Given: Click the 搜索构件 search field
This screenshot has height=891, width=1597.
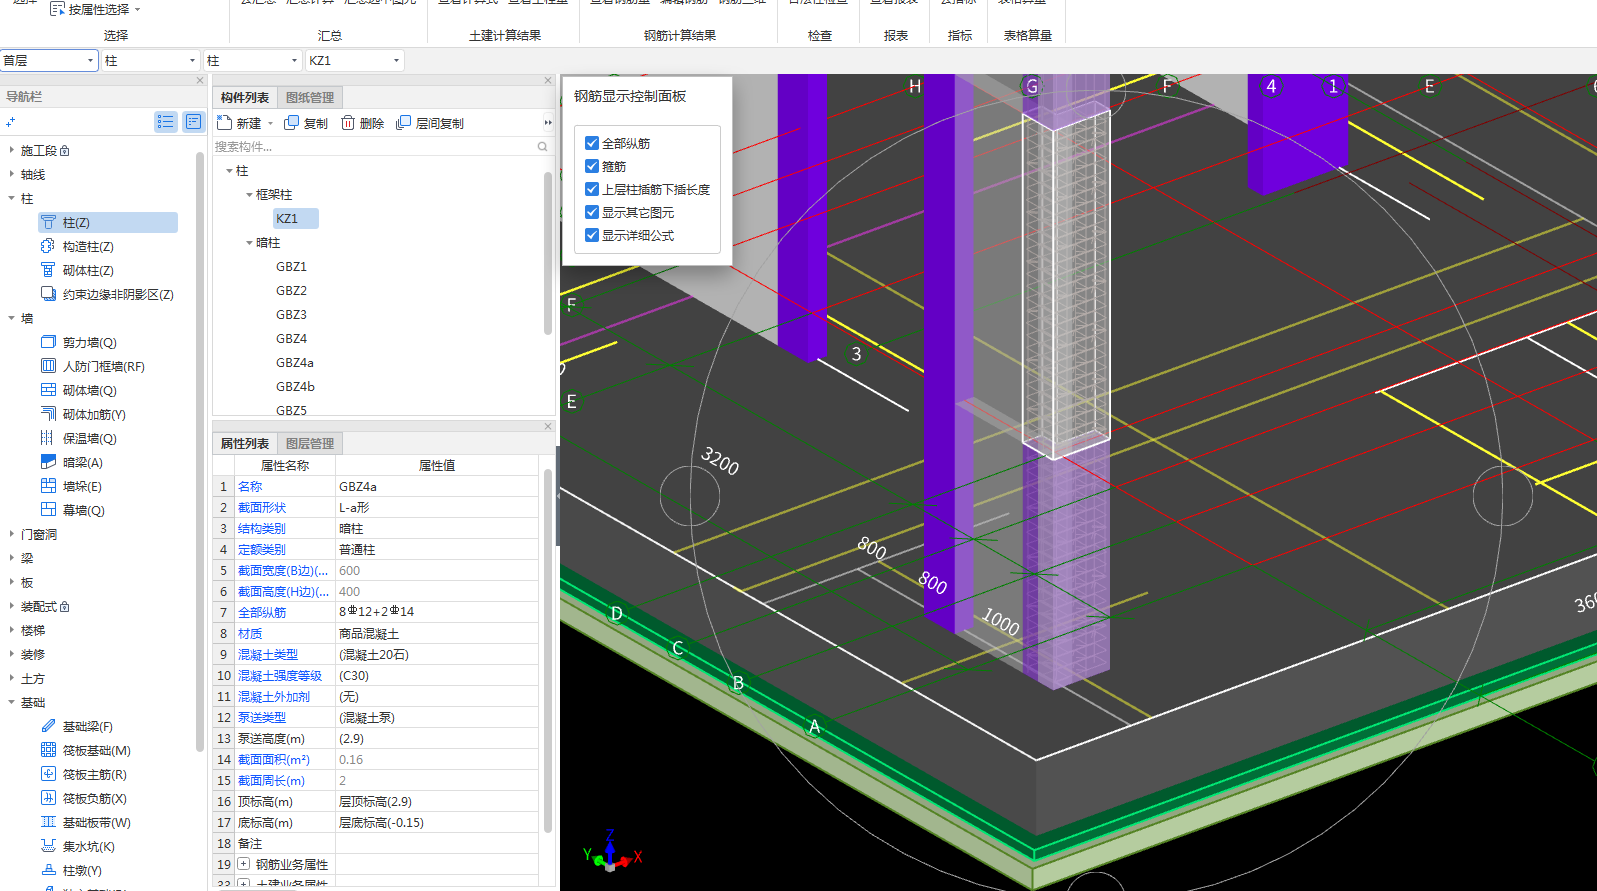Looking at the screenshot, I should [375, 146].
